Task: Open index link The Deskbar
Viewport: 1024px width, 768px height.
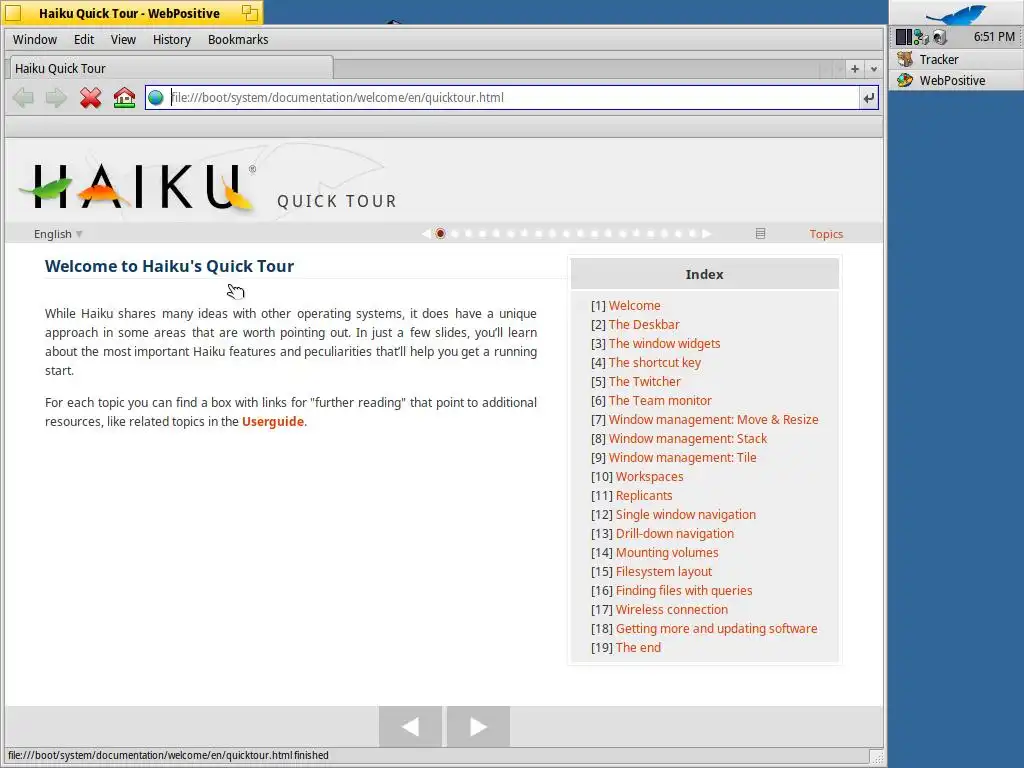Action: (644, 325)
